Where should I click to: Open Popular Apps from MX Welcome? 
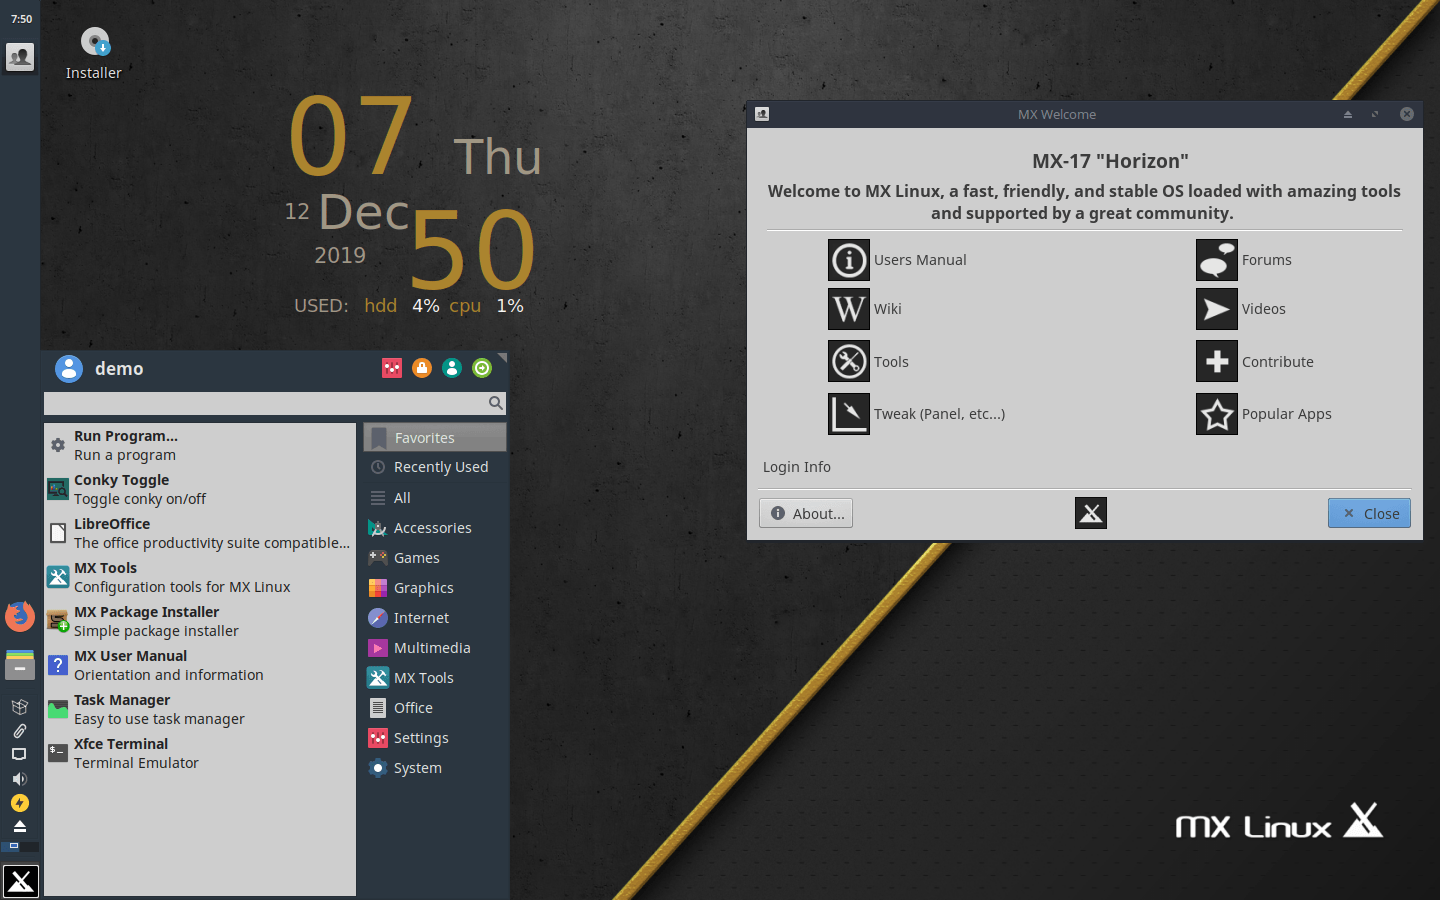(1217, 414)
